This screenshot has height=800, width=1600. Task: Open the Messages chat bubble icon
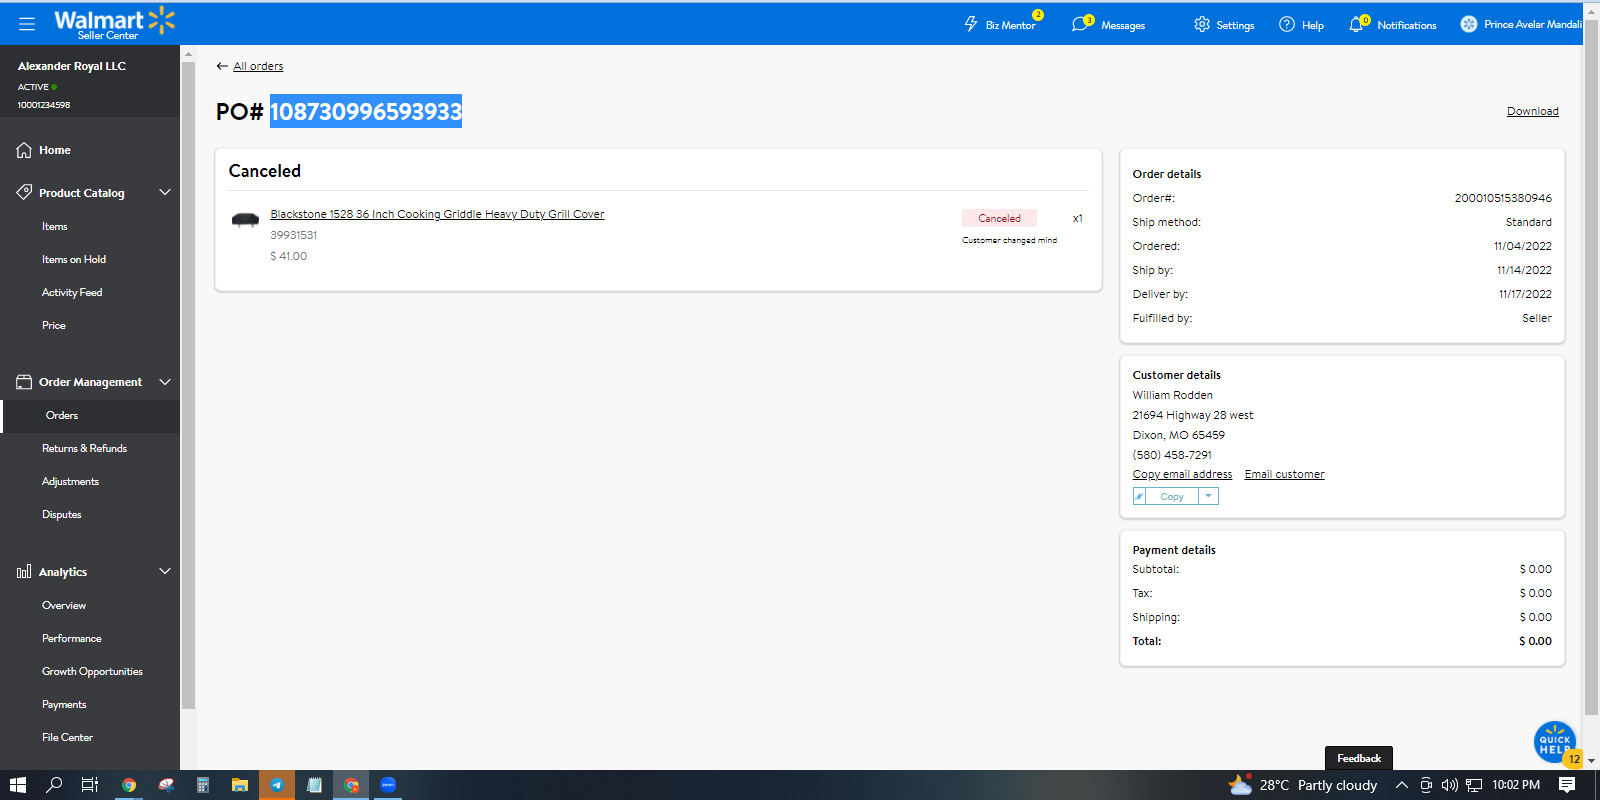pos(1080,24)
